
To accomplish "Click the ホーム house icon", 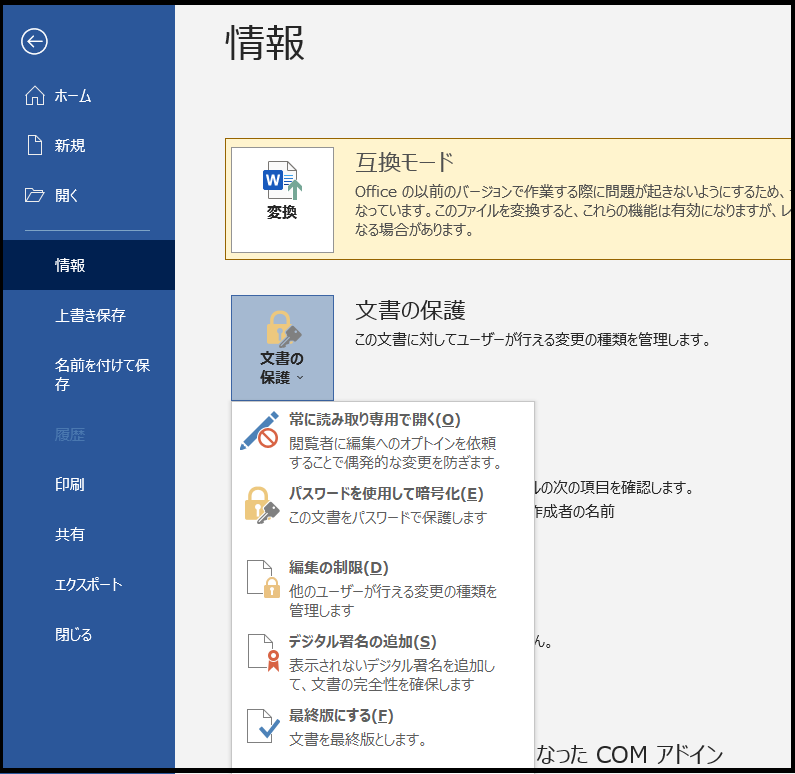I will pos(35,96).
